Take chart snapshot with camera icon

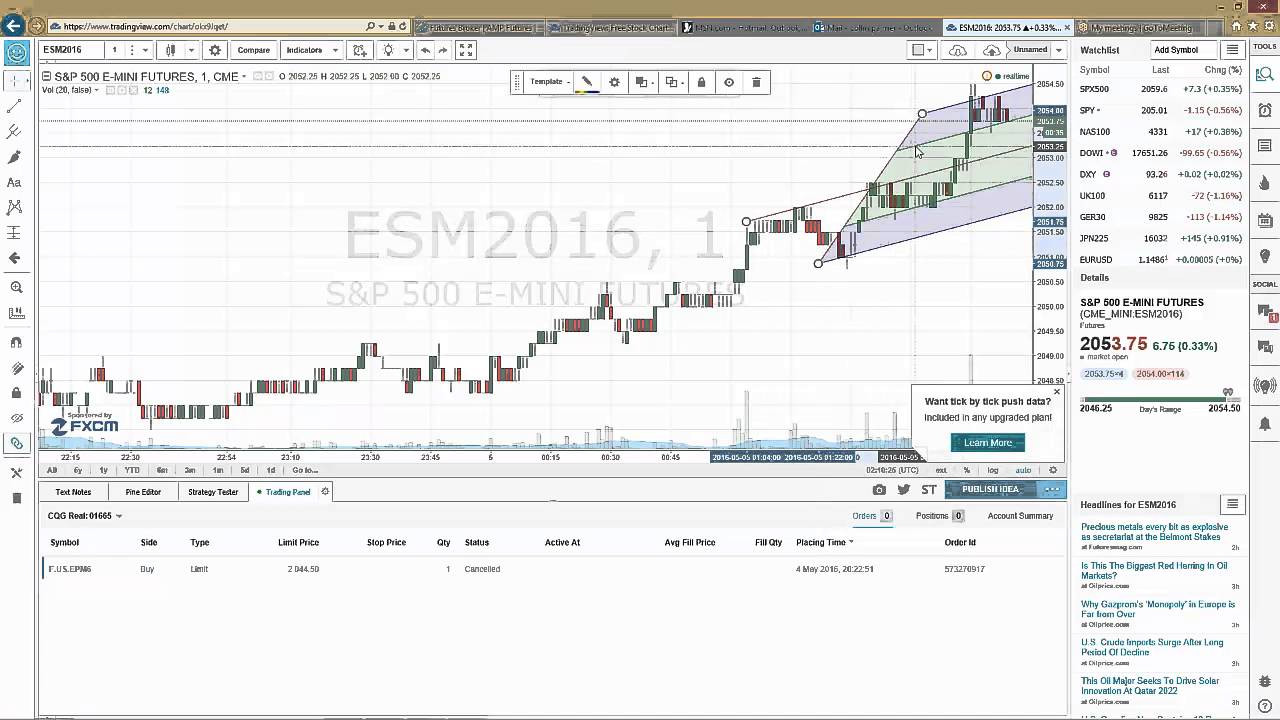[x=879, y=489]
